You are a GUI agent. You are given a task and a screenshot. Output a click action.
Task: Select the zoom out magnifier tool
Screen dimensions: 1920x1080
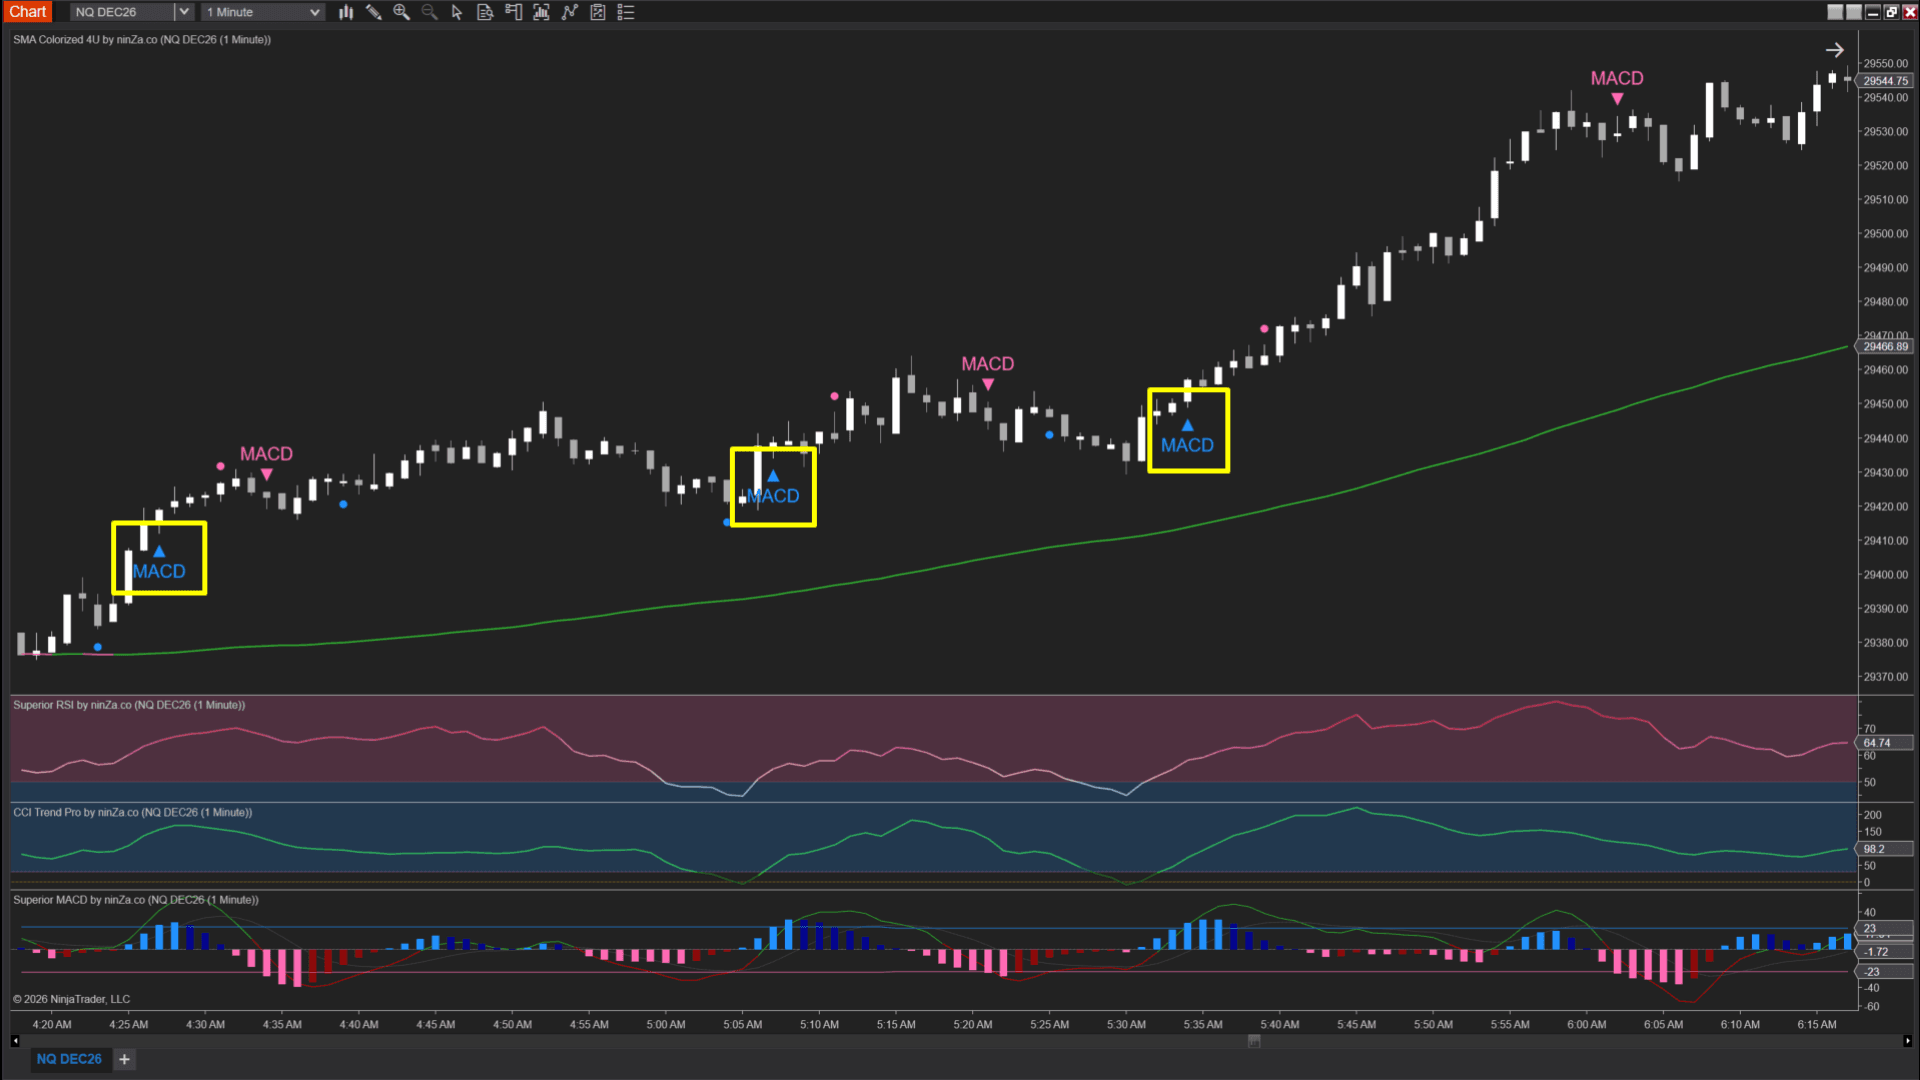click(x=430, y=12)
